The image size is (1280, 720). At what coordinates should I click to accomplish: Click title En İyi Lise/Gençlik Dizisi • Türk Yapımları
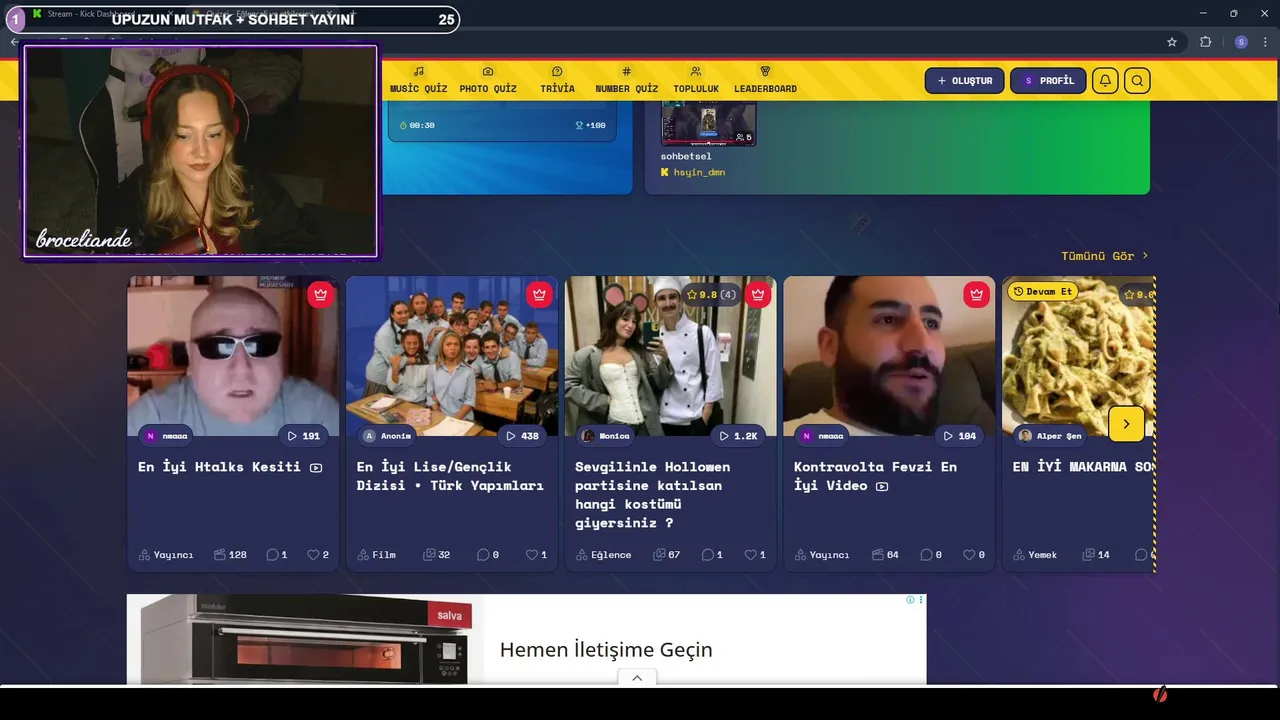450,476
